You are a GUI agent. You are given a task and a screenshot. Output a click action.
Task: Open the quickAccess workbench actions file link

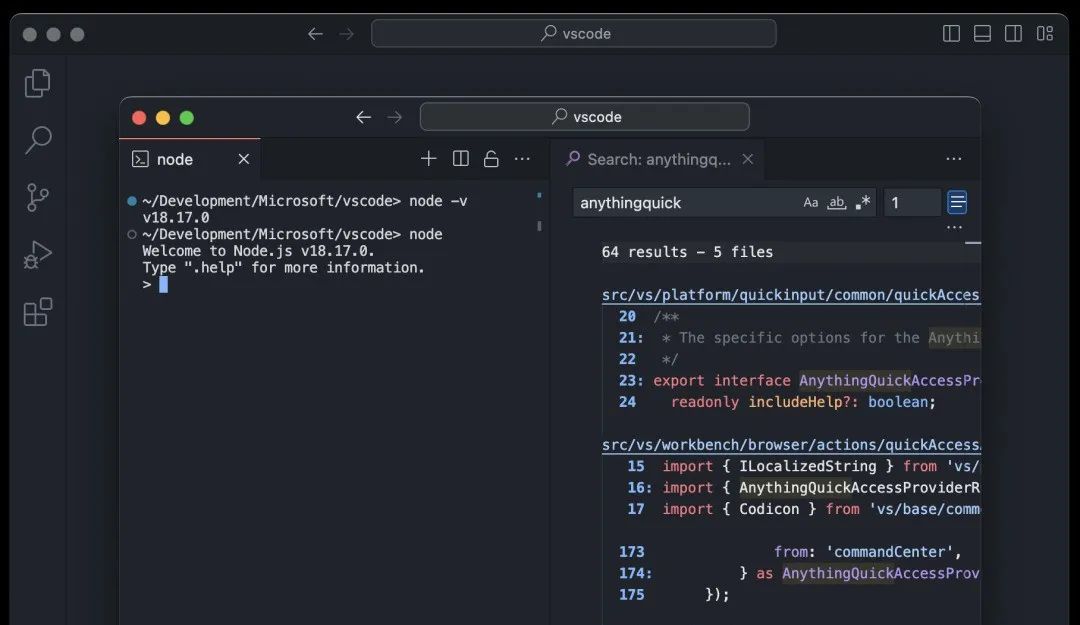790,444
